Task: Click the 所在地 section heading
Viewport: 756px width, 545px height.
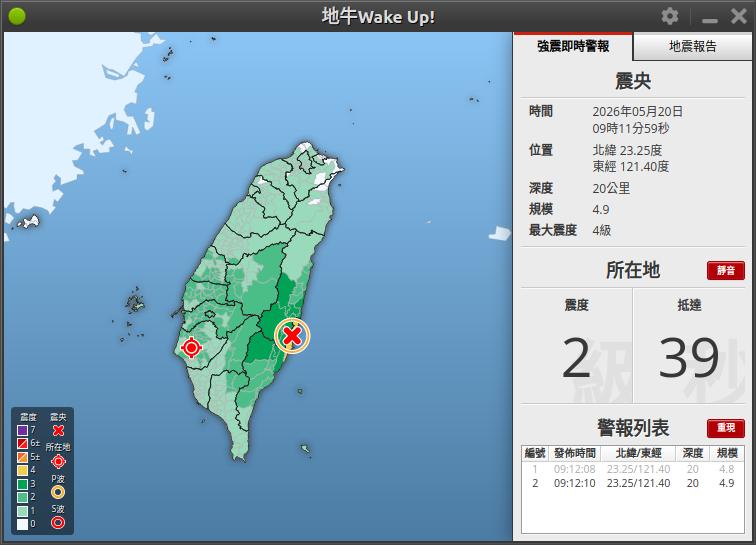Action: pyautogui.click(x=633, y=270)
